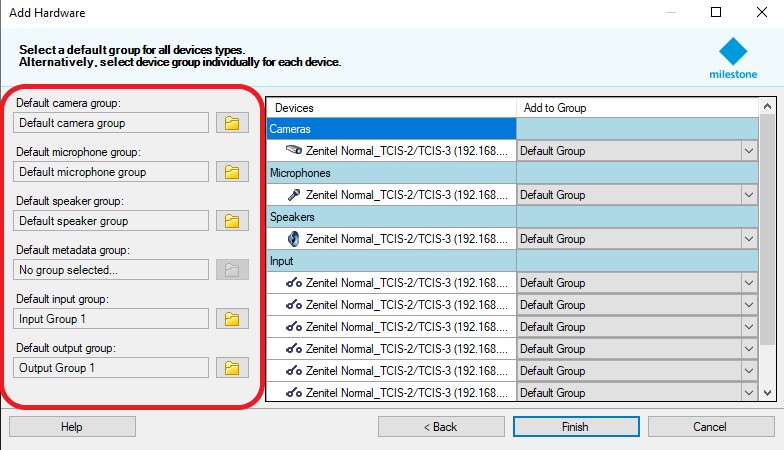
Task: Expand the camera device's group dropdown
Action: pyautogui.click(x=748, y=150)
